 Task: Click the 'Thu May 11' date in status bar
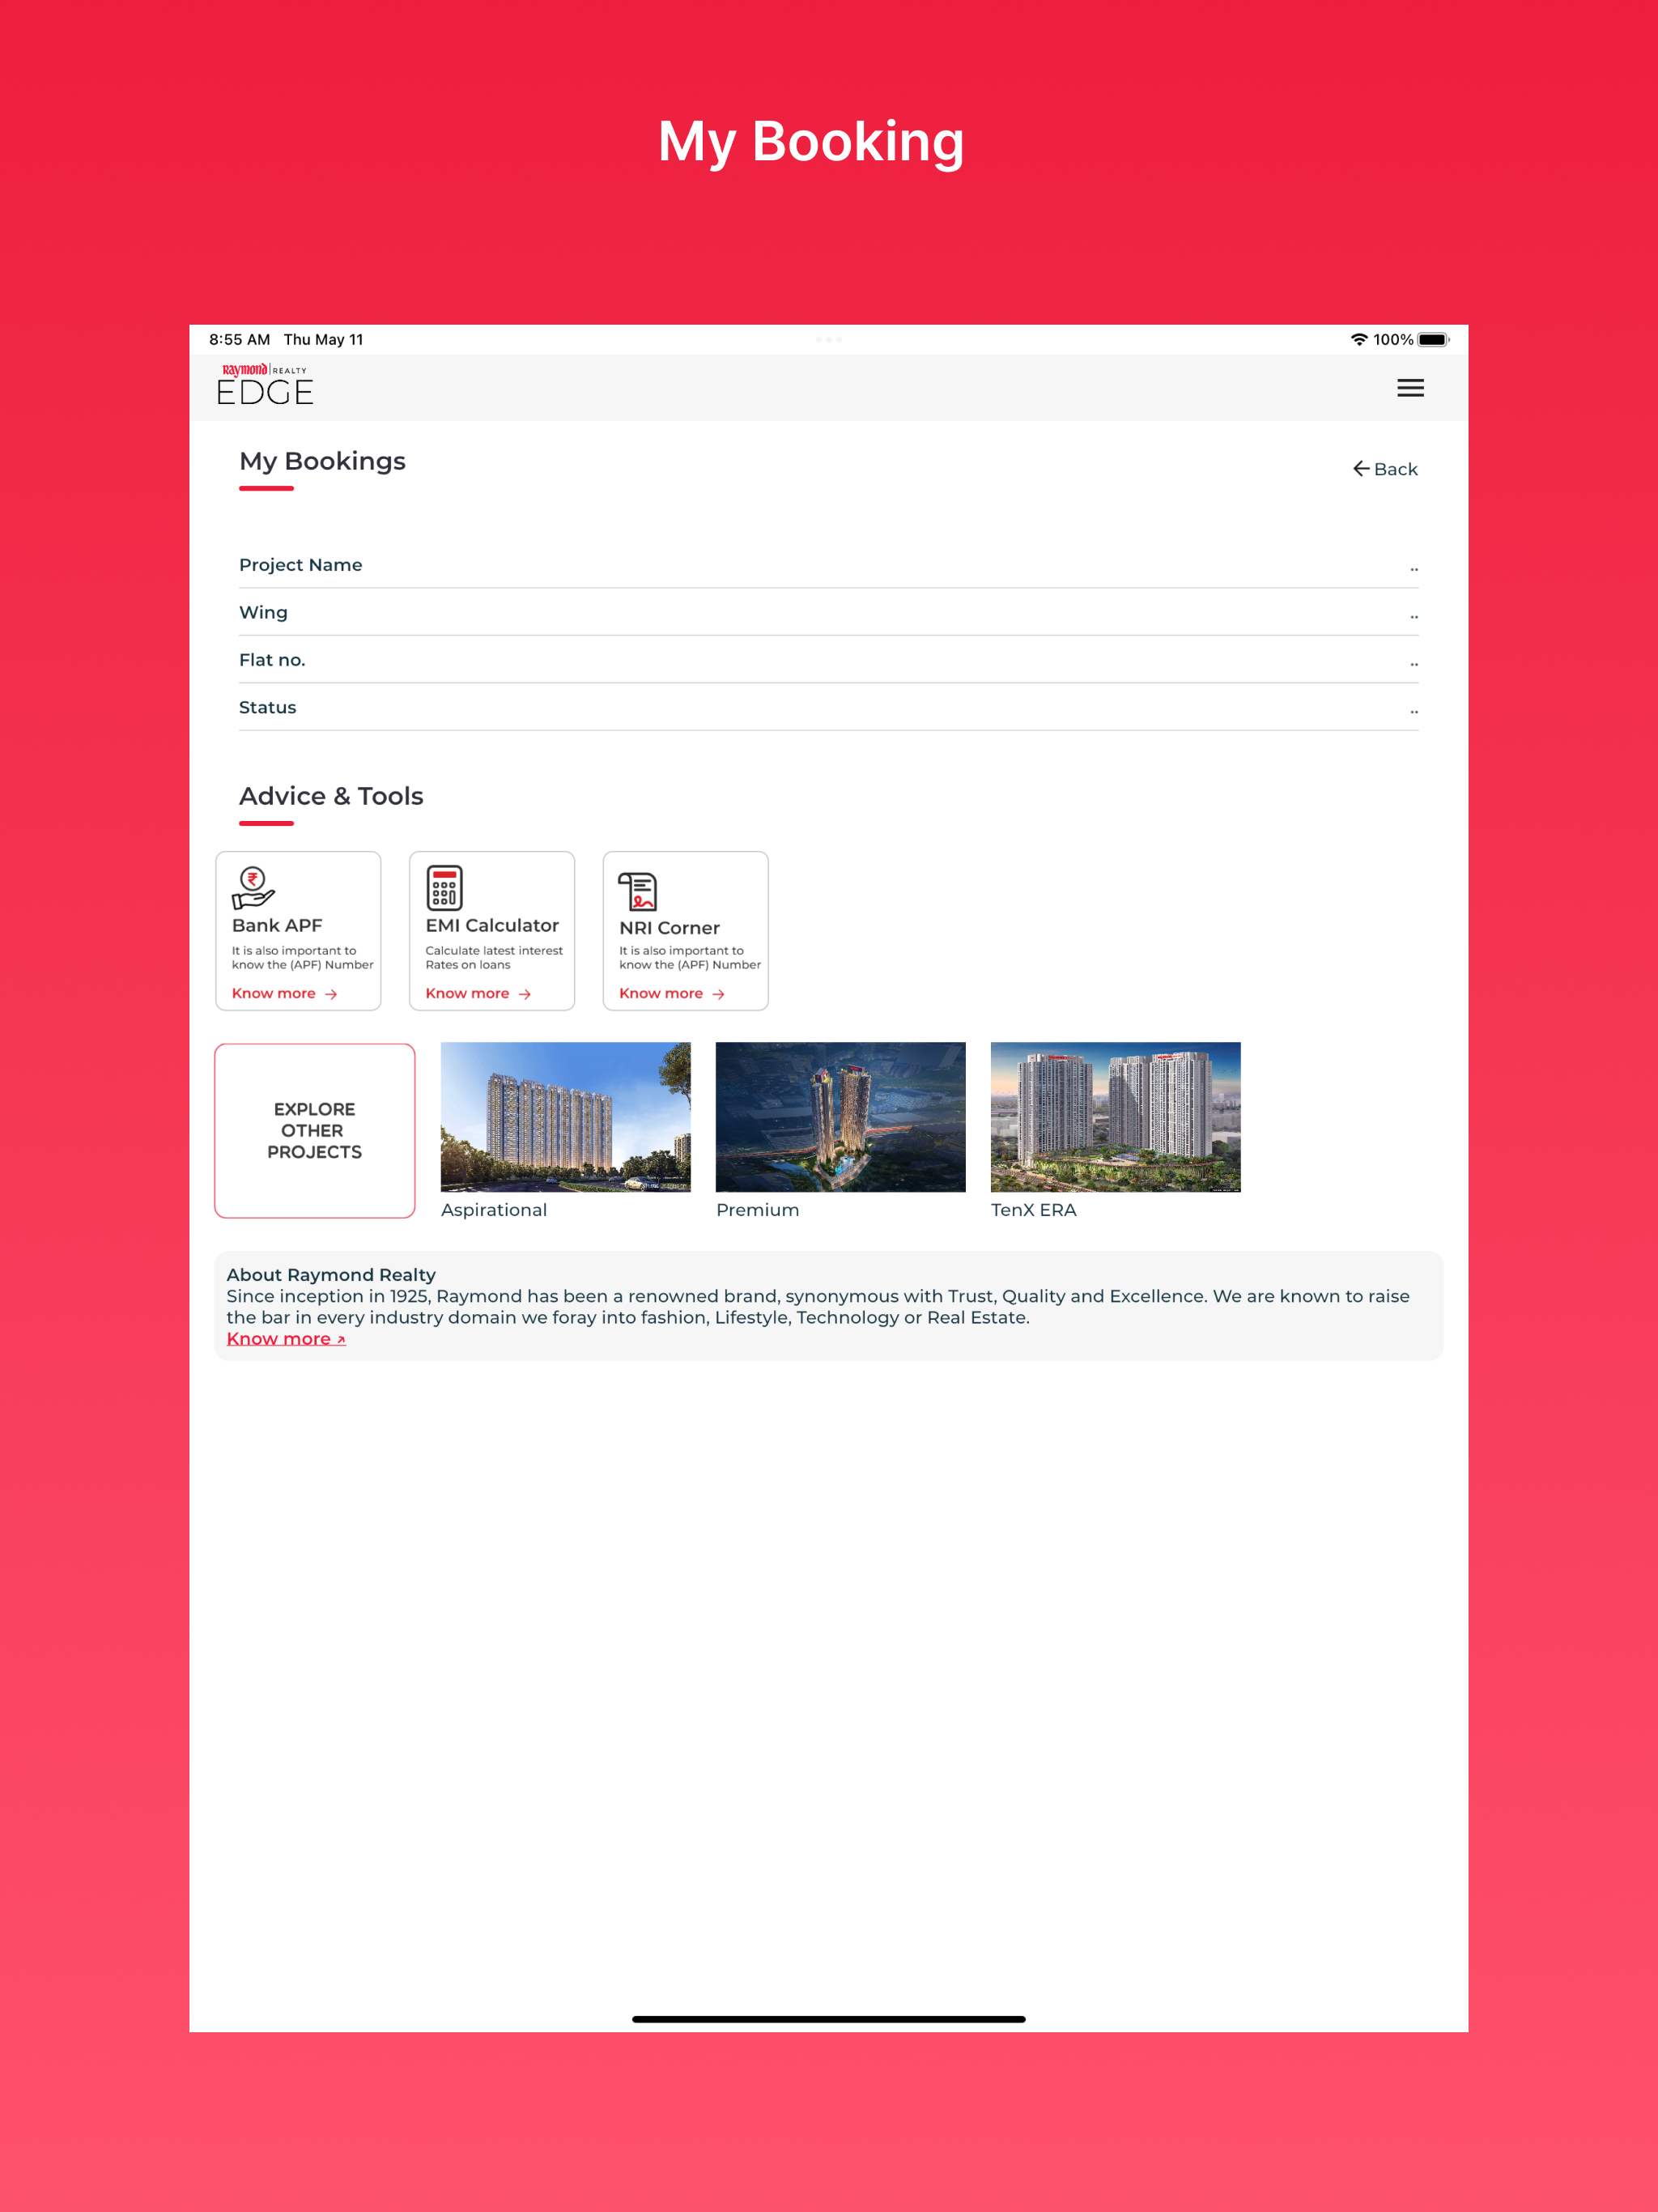pyautogui.click(x=324, y=340)
